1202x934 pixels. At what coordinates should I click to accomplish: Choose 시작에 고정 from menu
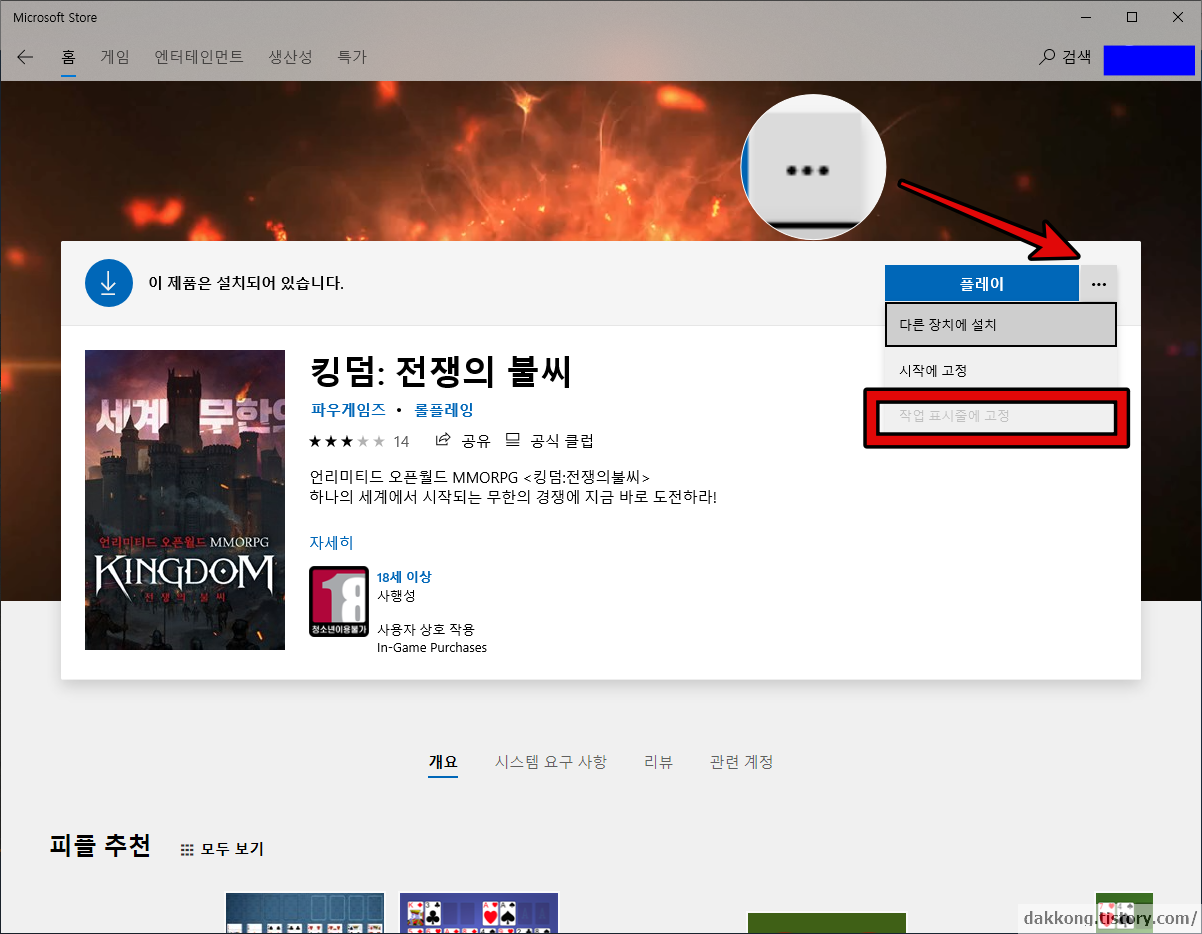click(x=1000, y=370)
